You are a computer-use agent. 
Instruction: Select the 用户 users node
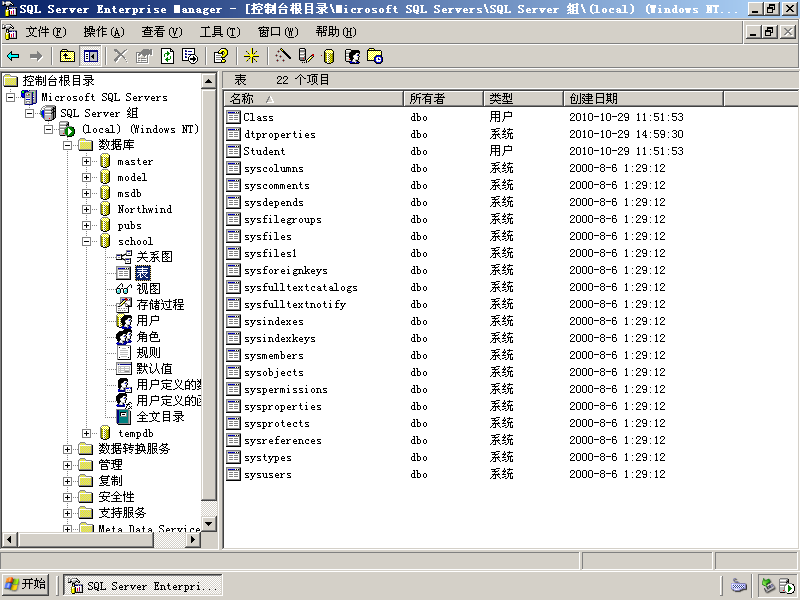click(147, 321)
